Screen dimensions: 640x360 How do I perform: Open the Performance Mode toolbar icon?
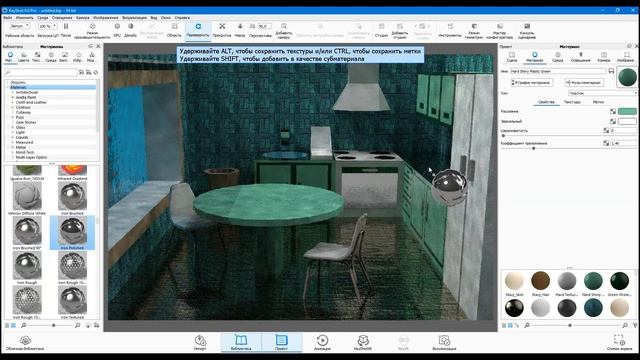[92, 31]
